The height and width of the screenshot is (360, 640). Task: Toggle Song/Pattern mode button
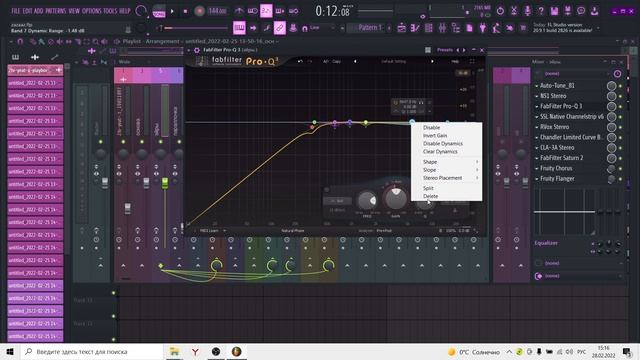159,11
